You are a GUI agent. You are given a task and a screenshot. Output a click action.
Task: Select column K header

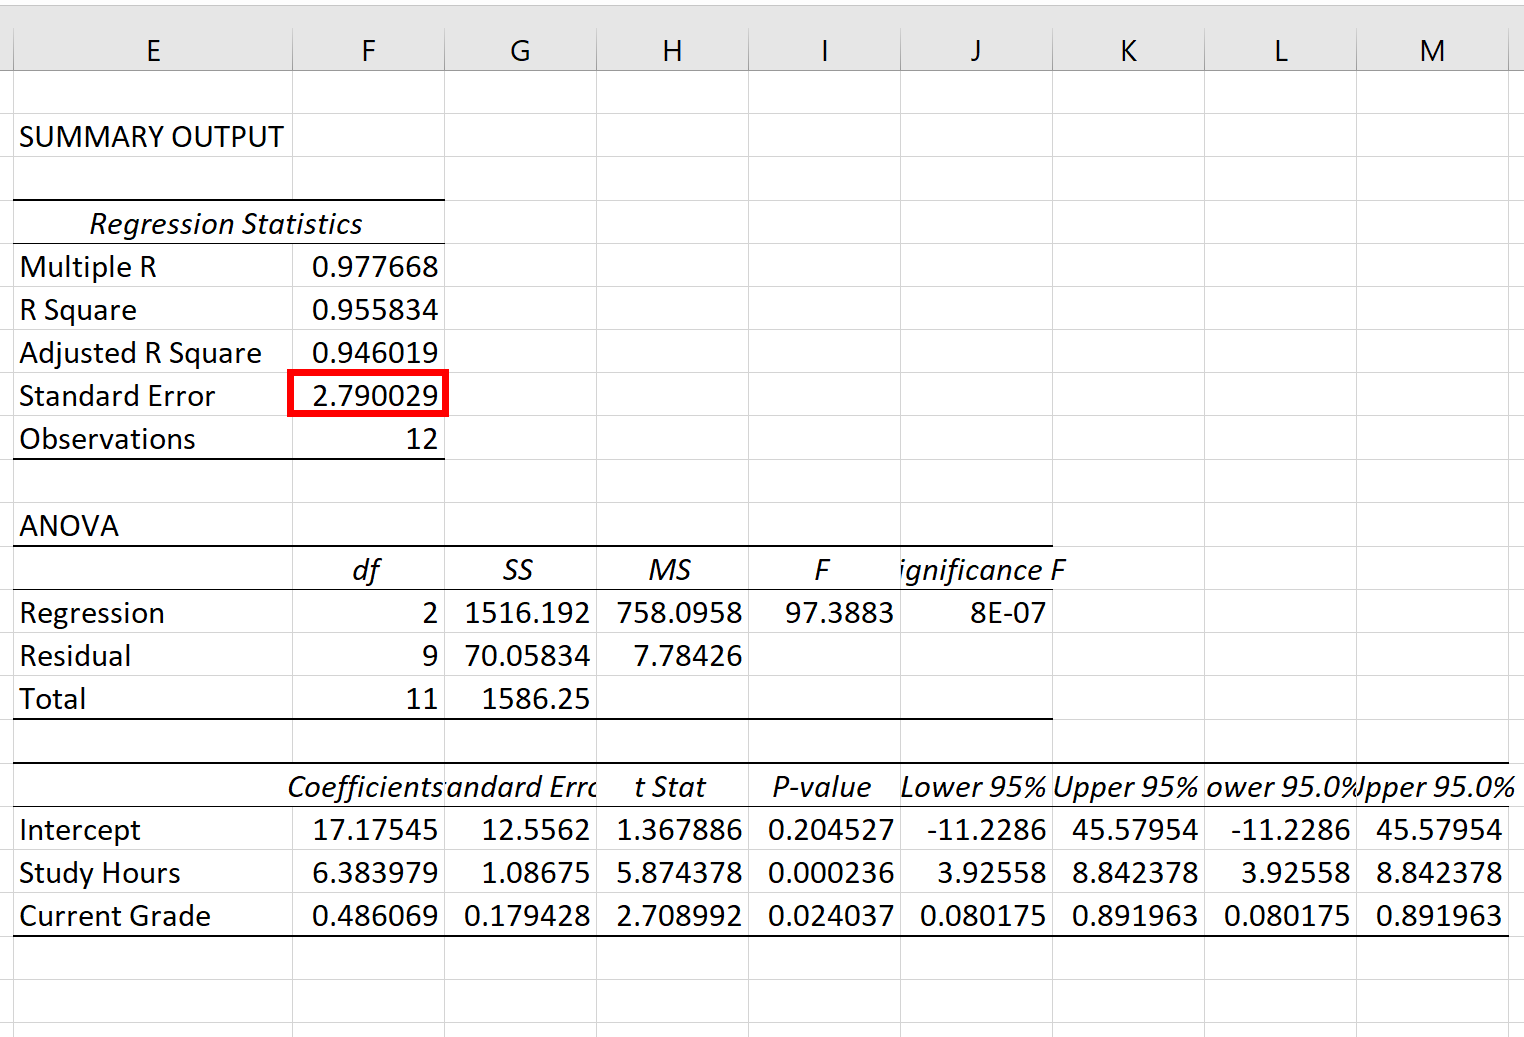1128,50
